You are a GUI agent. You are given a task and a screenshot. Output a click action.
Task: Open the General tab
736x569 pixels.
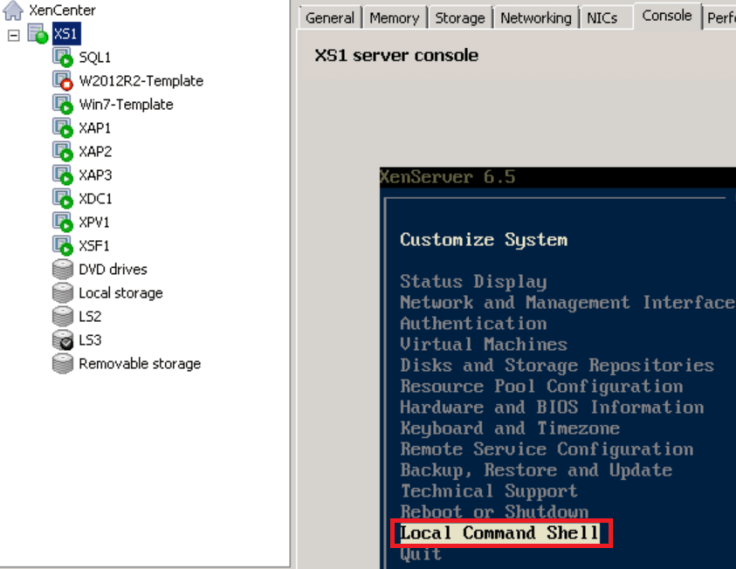click(x=330, y=18)
